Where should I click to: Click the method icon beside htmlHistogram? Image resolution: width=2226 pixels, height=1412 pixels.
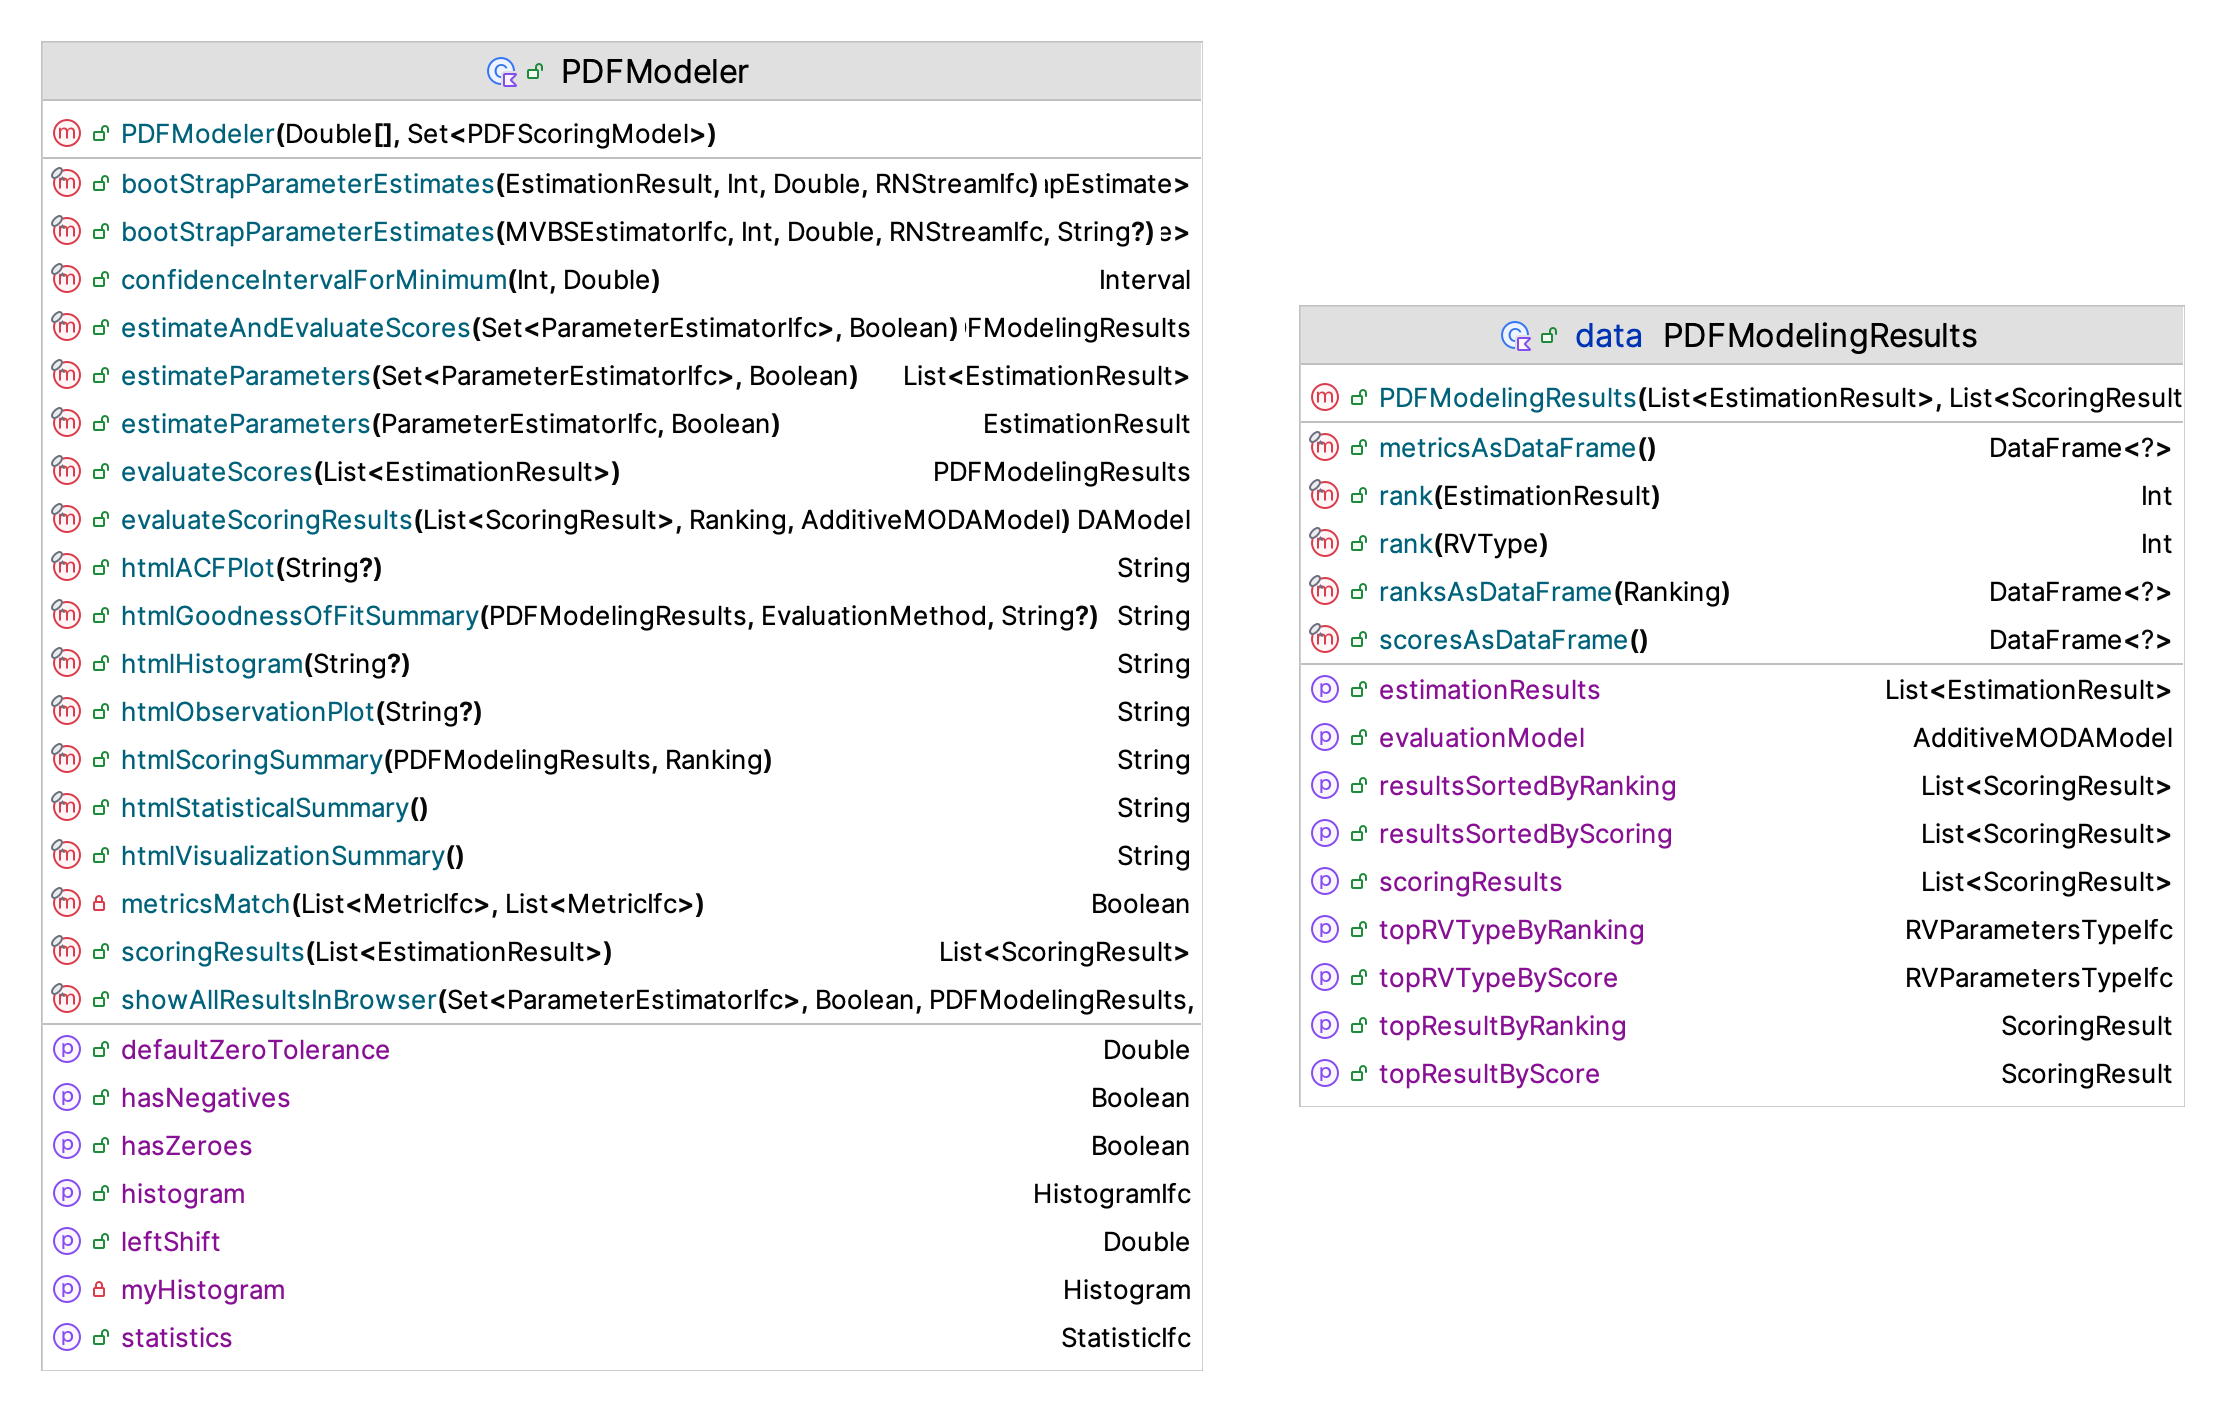click(x=67, y=663)
